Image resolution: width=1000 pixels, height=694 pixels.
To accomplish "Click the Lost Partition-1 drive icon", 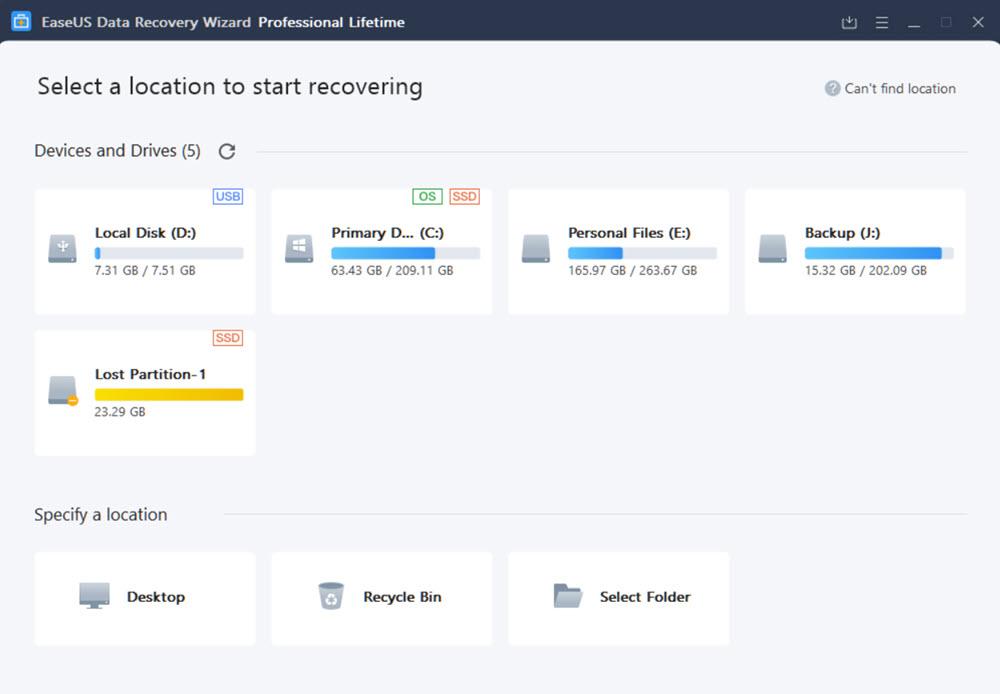I will pos(63,390).
